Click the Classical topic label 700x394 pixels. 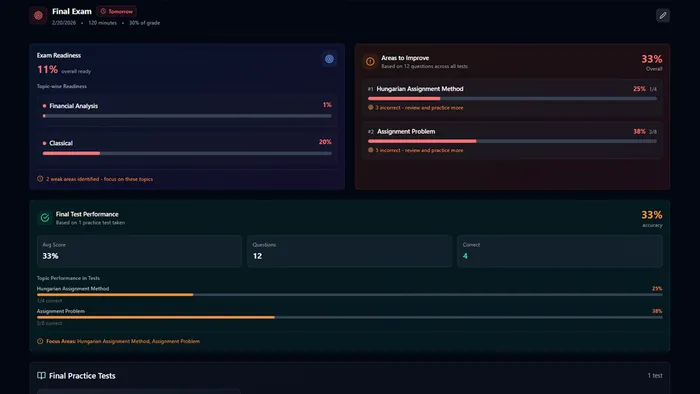(x=61, y=143)
